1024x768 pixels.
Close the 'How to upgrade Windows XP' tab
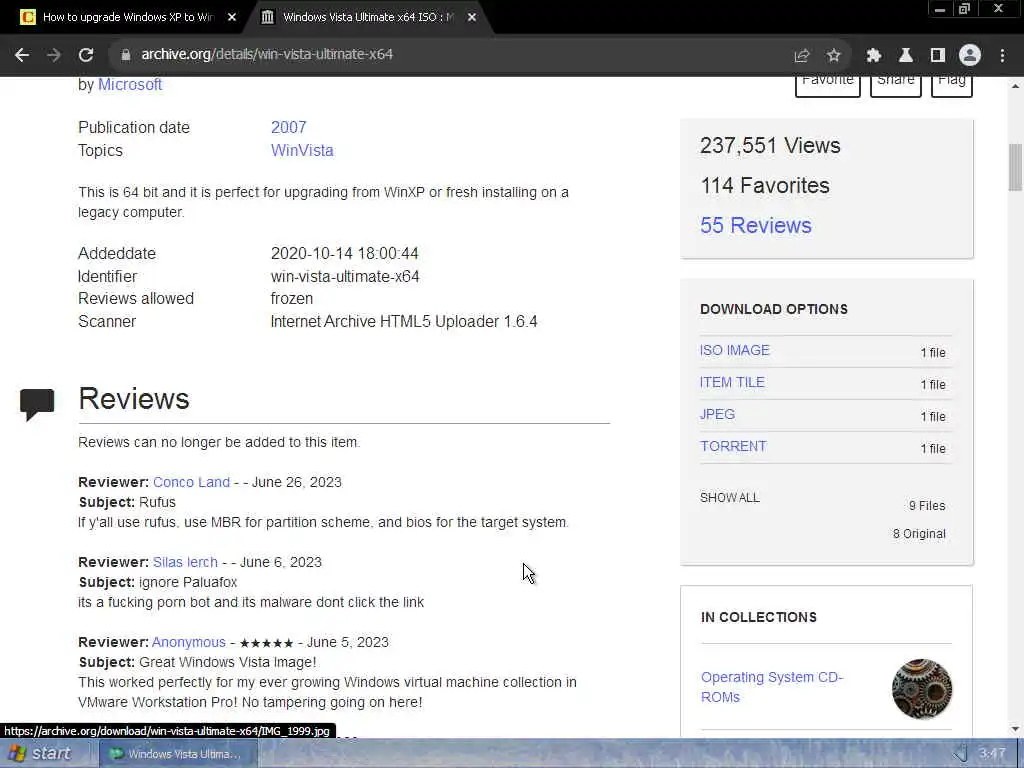[232, 17]
